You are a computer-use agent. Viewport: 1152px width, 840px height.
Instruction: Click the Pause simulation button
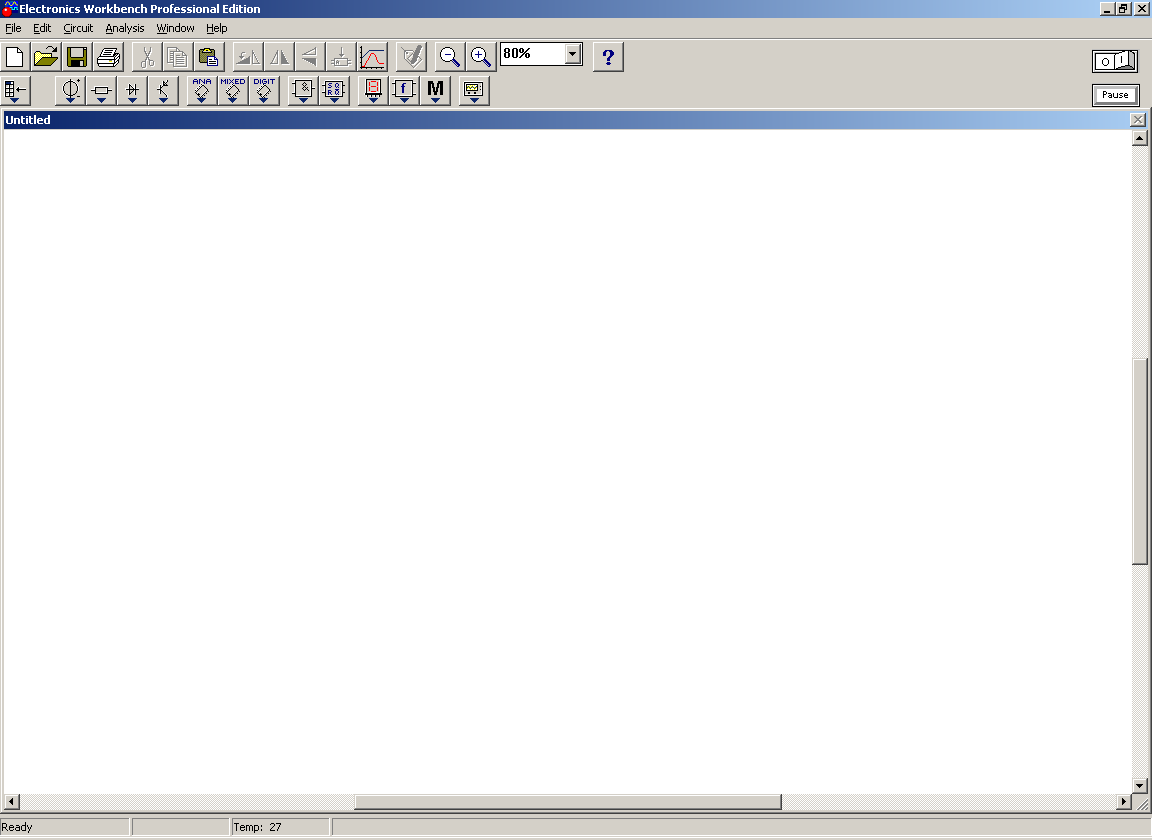pos(1115,95)
